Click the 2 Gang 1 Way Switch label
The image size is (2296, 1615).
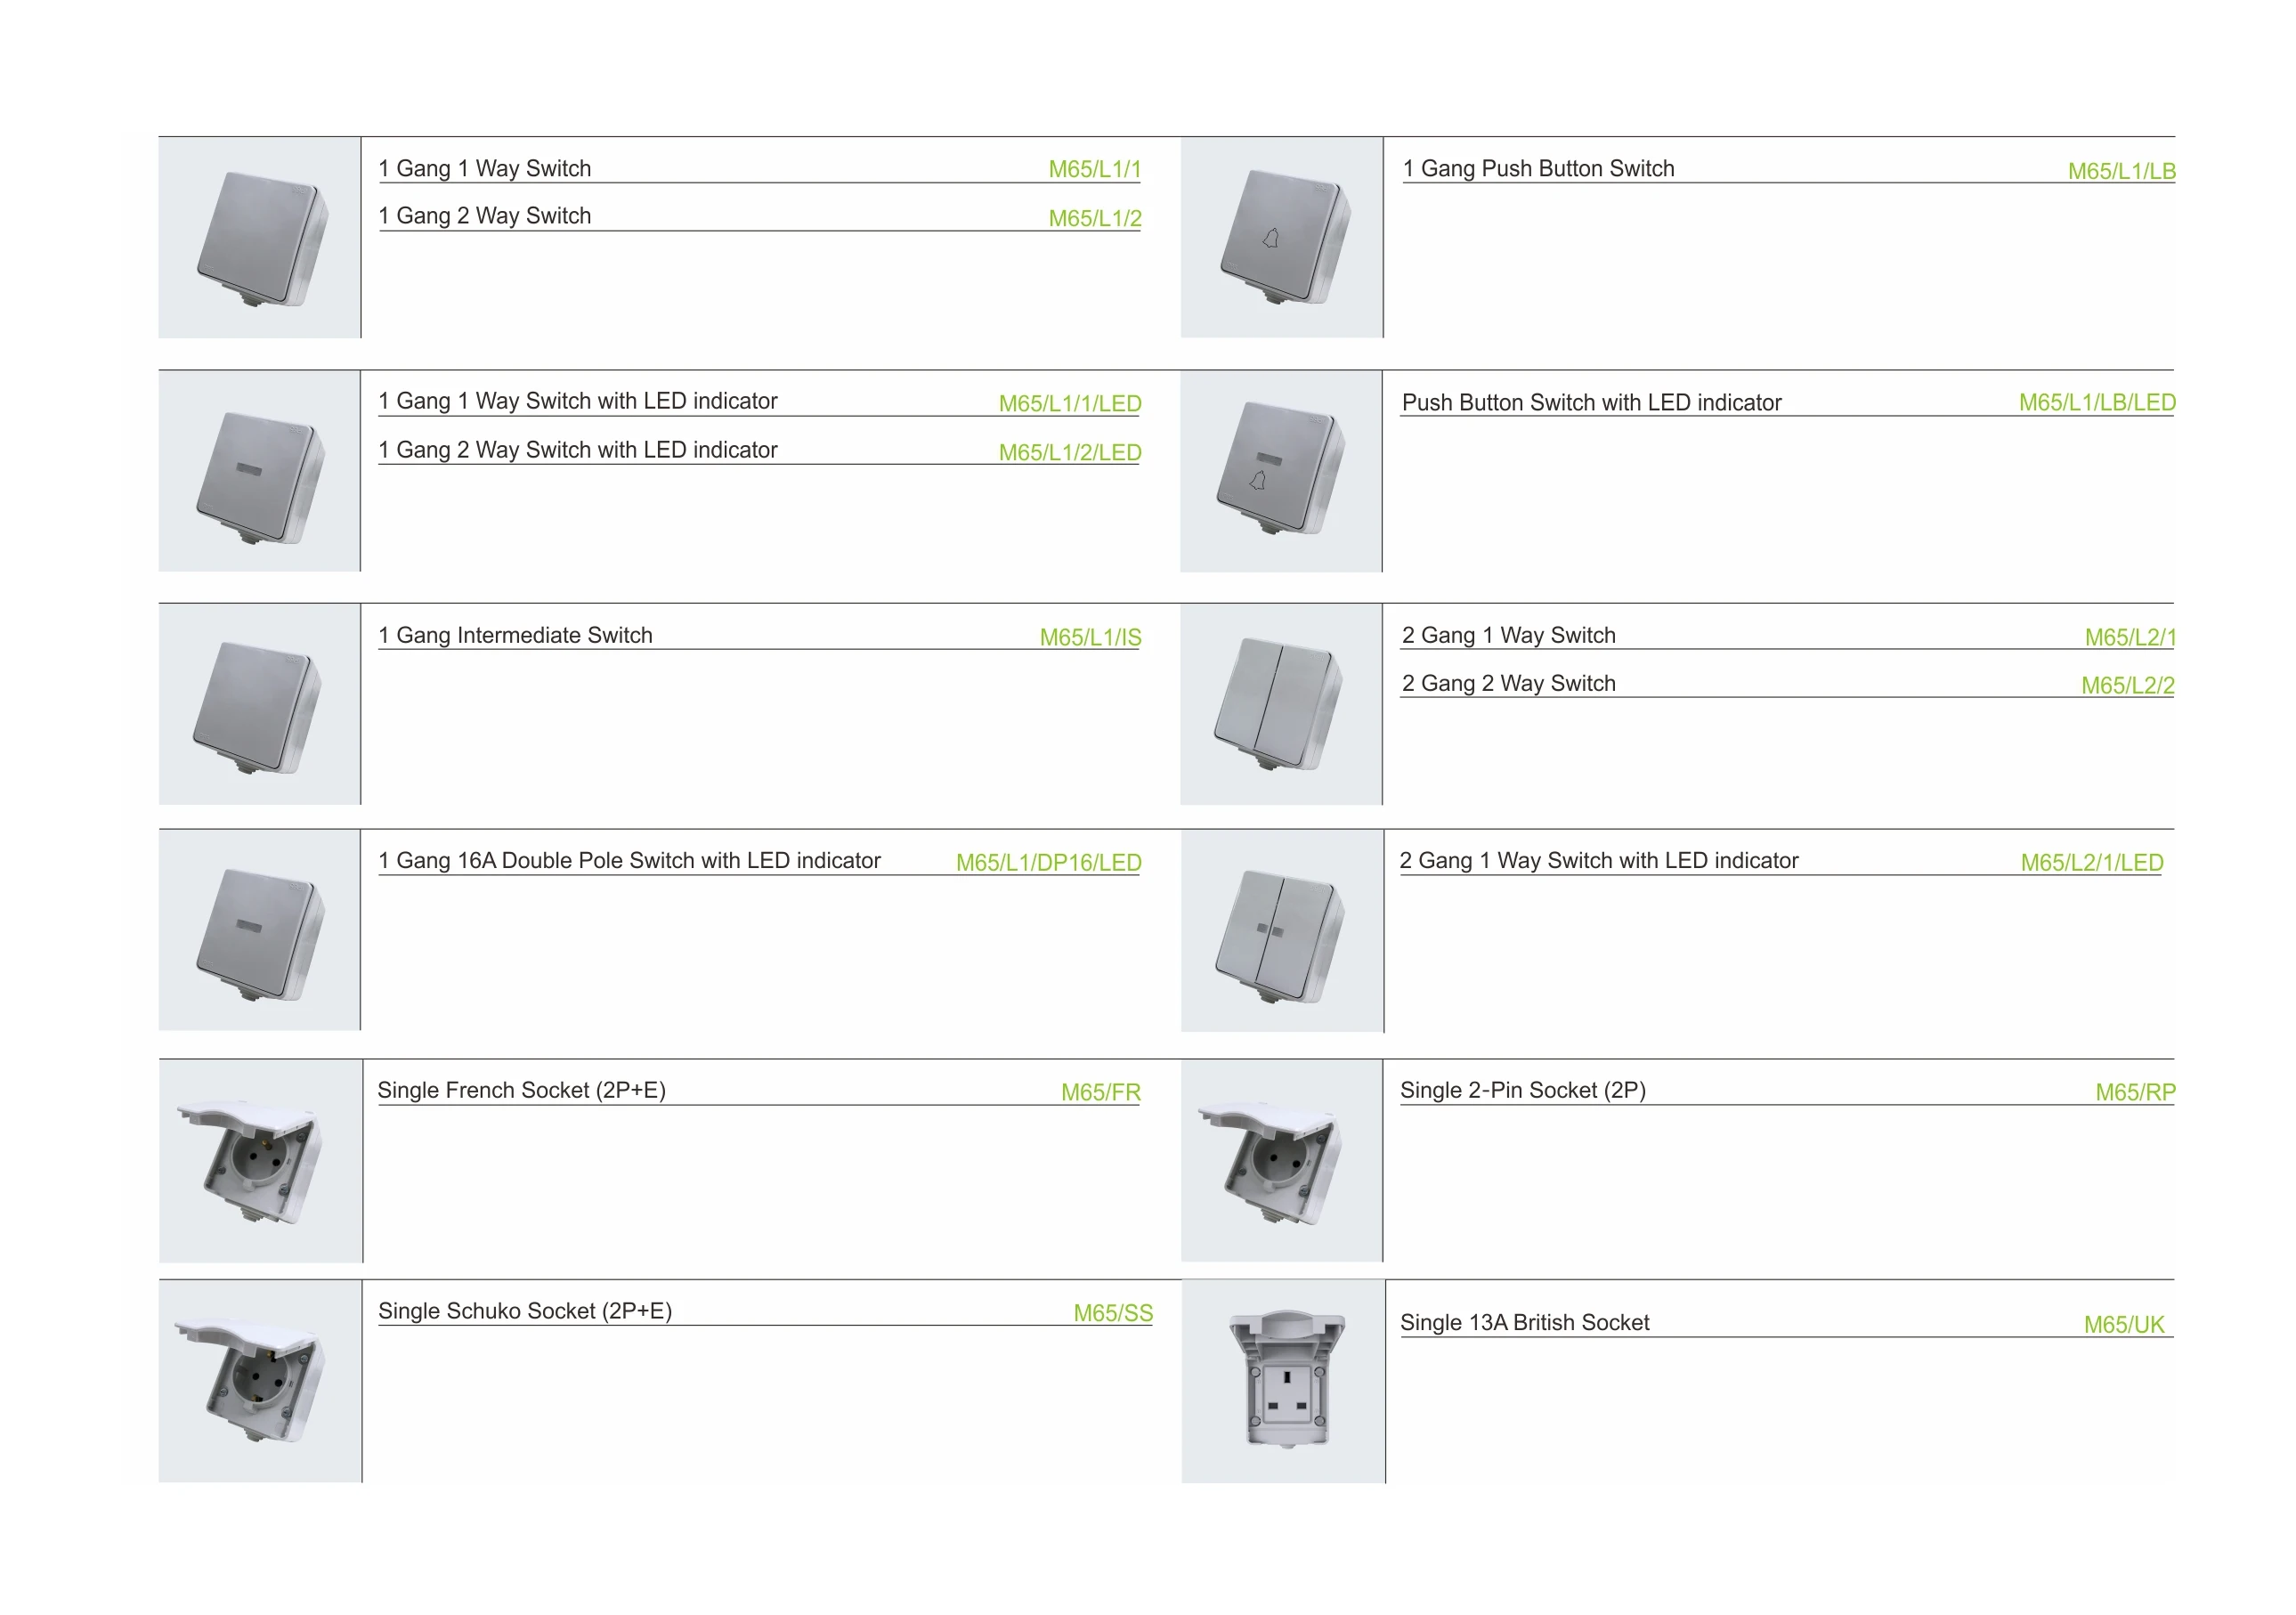(x=1508, y=635)
